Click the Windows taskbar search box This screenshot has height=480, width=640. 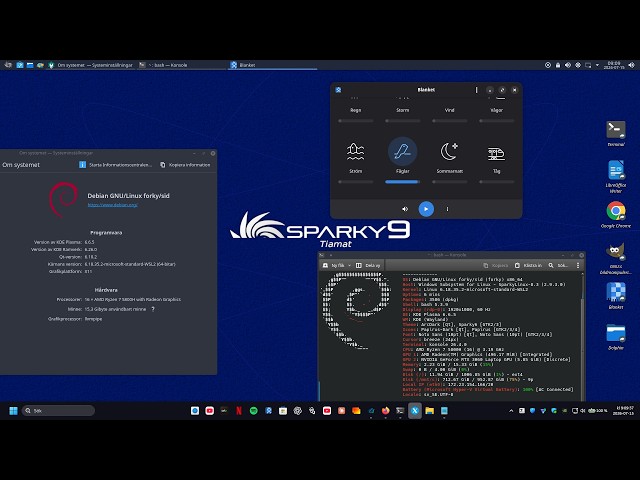58,411
